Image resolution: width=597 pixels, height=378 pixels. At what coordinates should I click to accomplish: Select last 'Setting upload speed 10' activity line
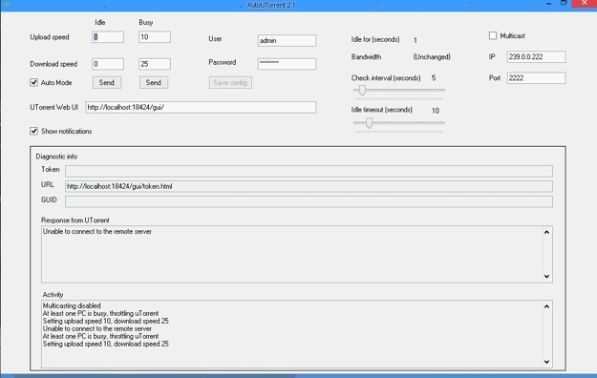coord(106,344)
